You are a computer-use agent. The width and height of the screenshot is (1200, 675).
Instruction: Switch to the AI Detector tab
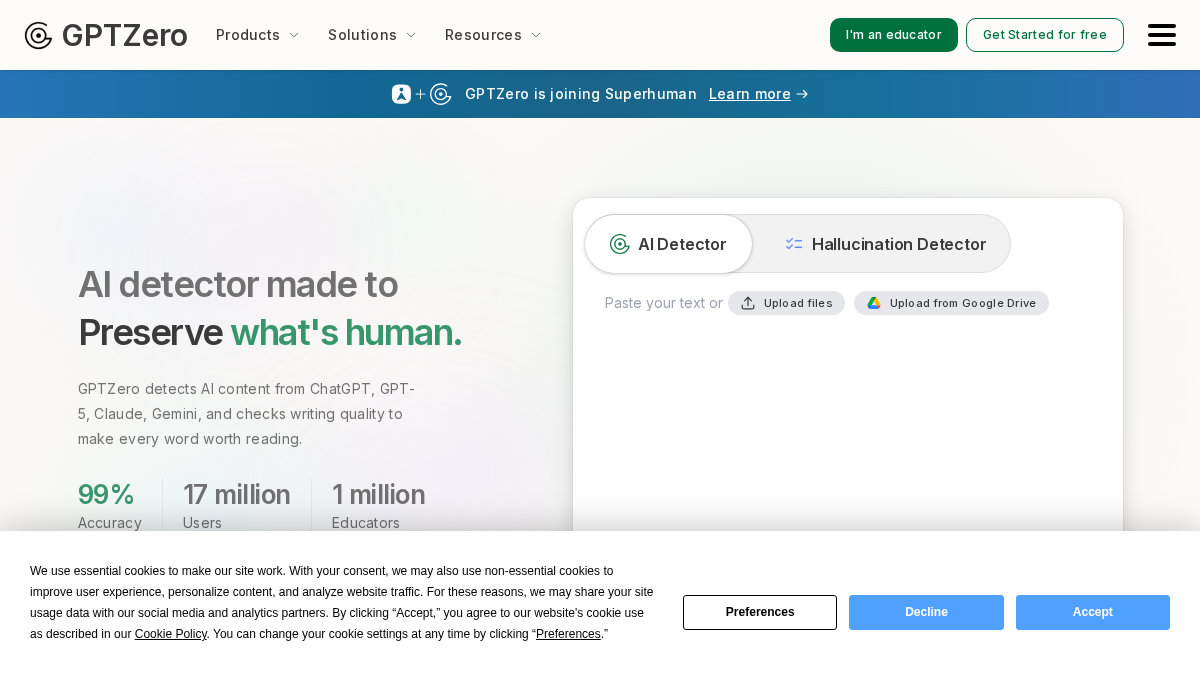(x=669, y=244)
